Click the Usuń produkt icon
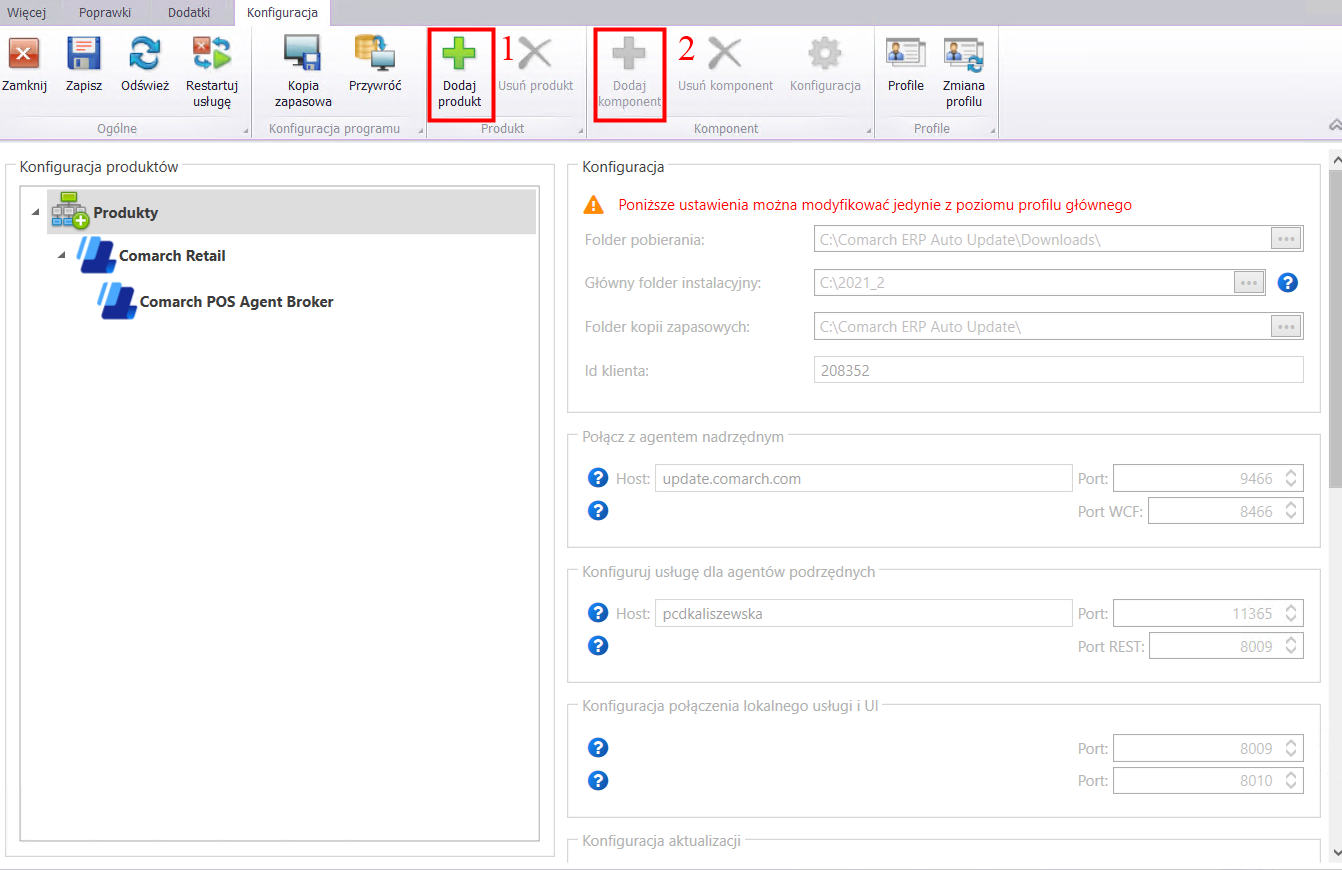The width and height of the screenshot is (1342, 870). (535, 54)
